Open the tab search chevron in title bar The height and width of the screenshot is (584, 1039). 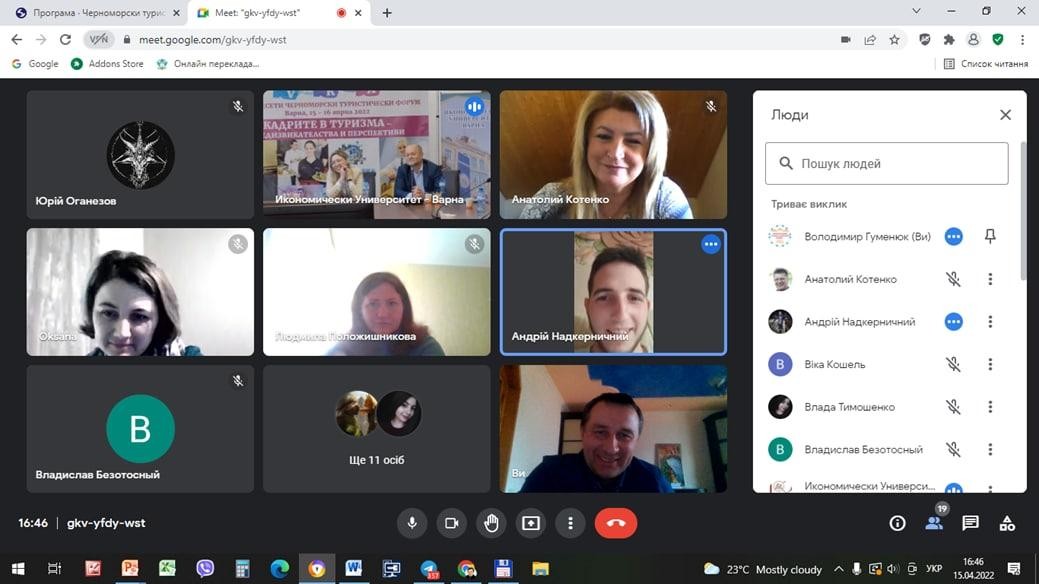(916, 11)
